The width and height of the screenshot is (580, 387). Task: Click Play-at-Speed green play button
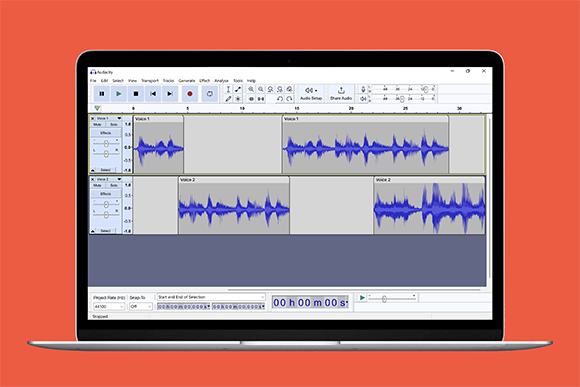[362, 298]
